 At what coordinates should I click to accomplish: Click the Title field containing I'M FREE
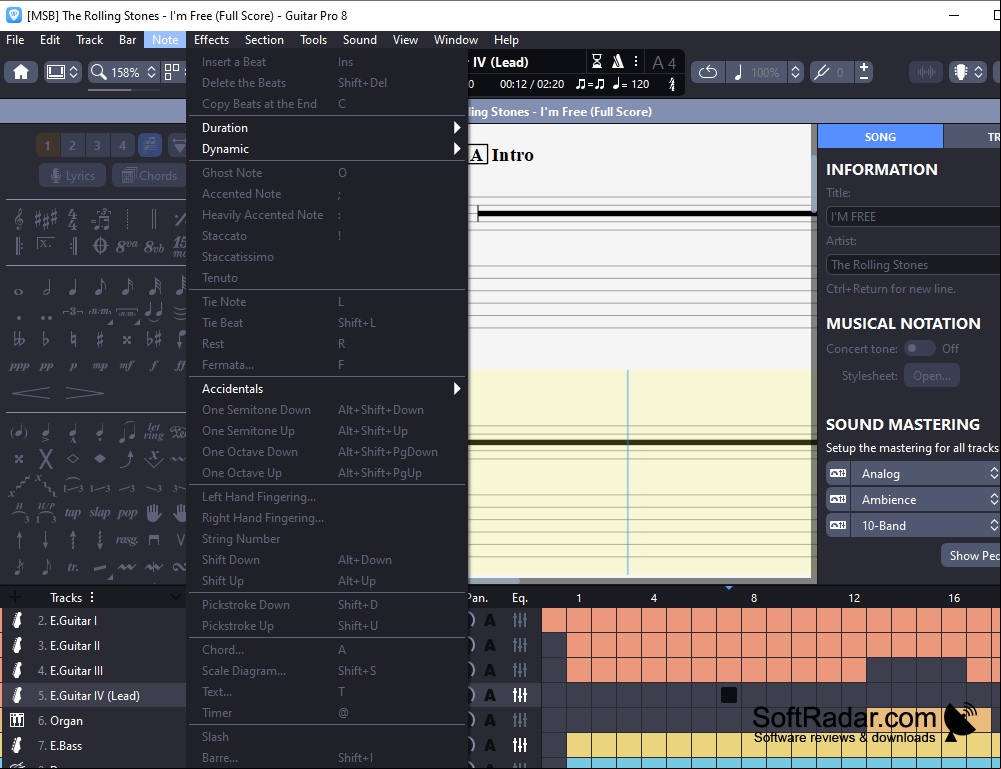[x=914, y=216]
